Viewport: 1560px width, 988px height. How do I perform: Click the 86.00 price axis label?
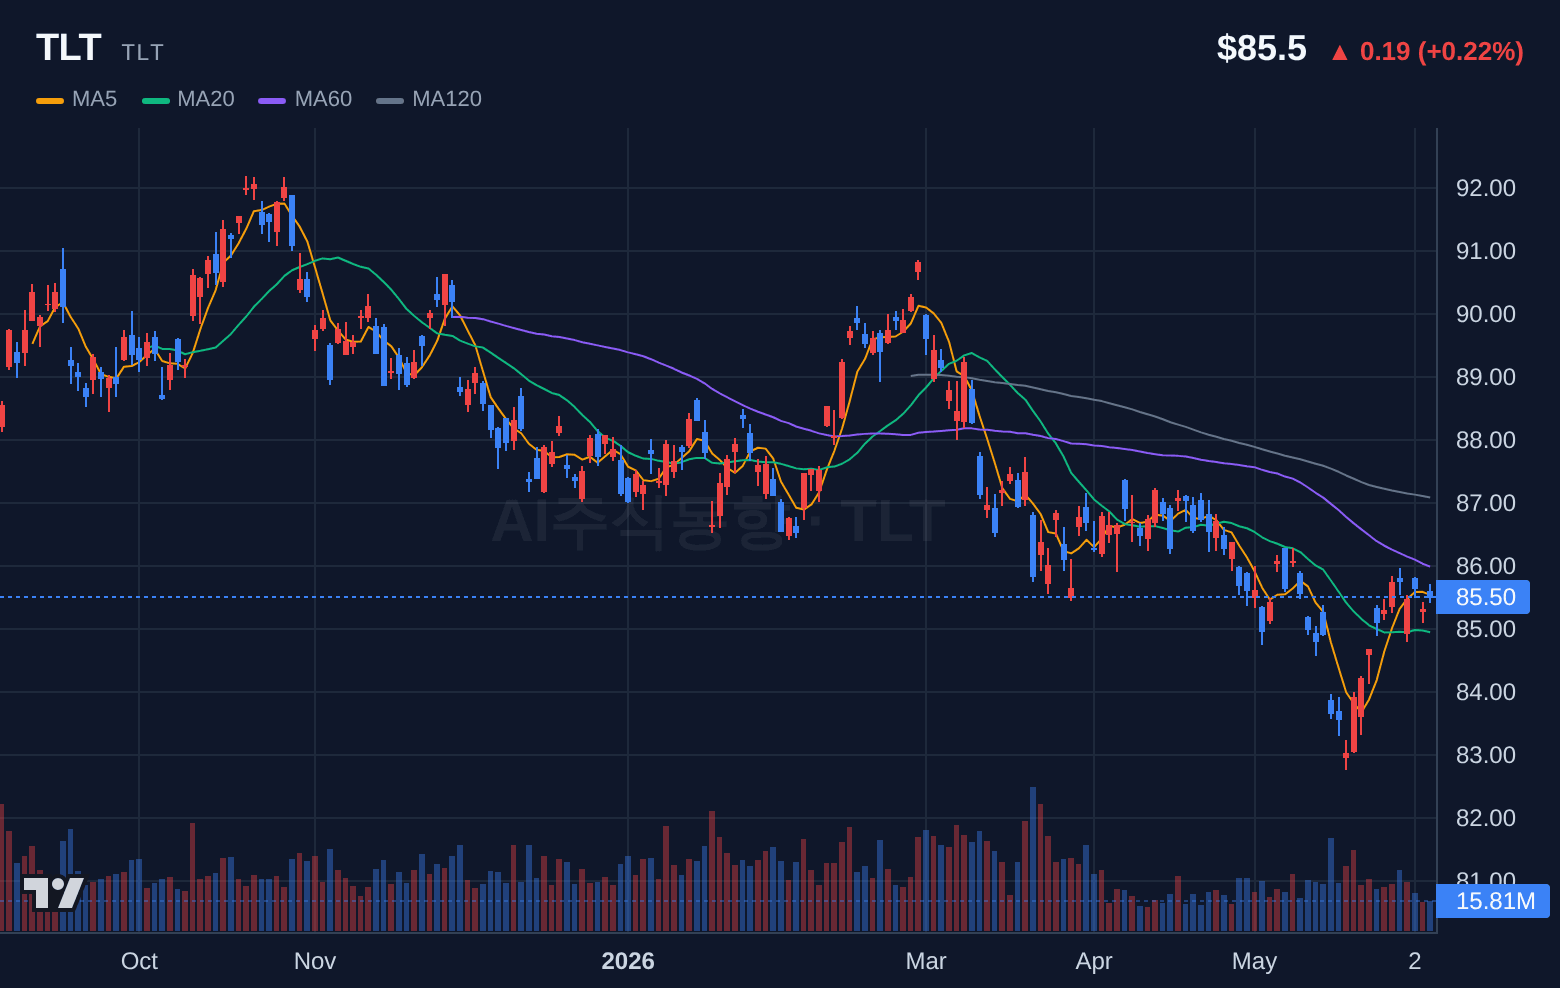1486,566
